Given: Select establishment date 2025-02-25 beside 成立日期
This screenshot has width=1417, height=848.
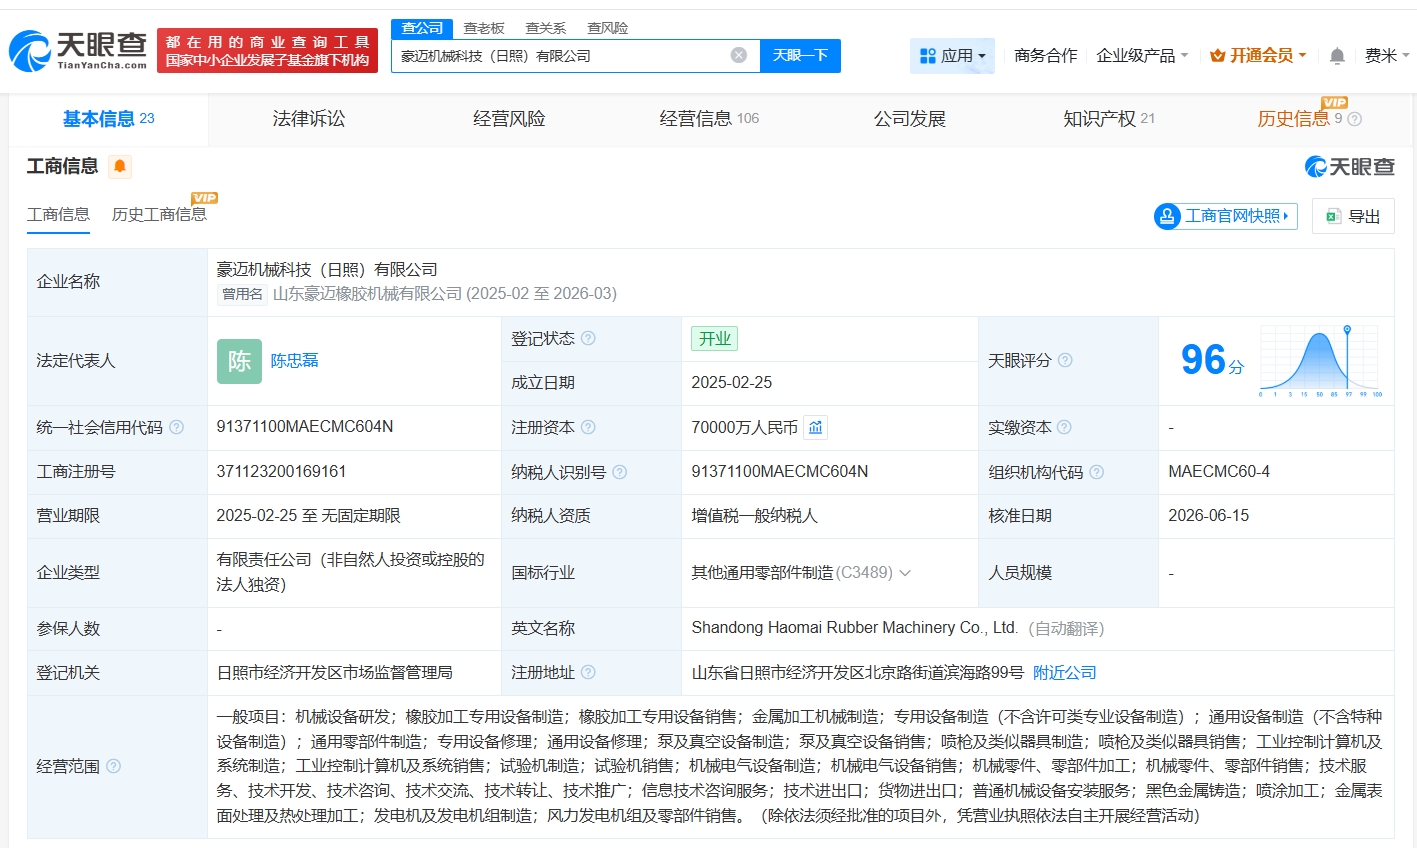Looking at the screenshot, I should [732, 383].
